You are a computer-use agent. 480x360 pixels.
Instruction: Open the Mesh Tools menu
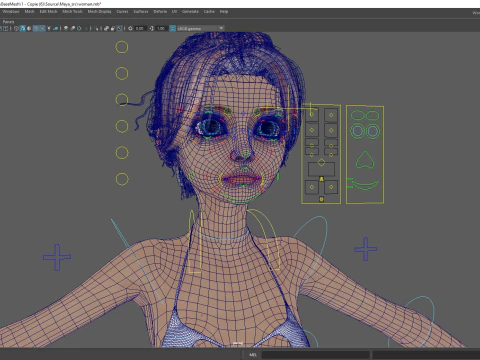point(72,12)
